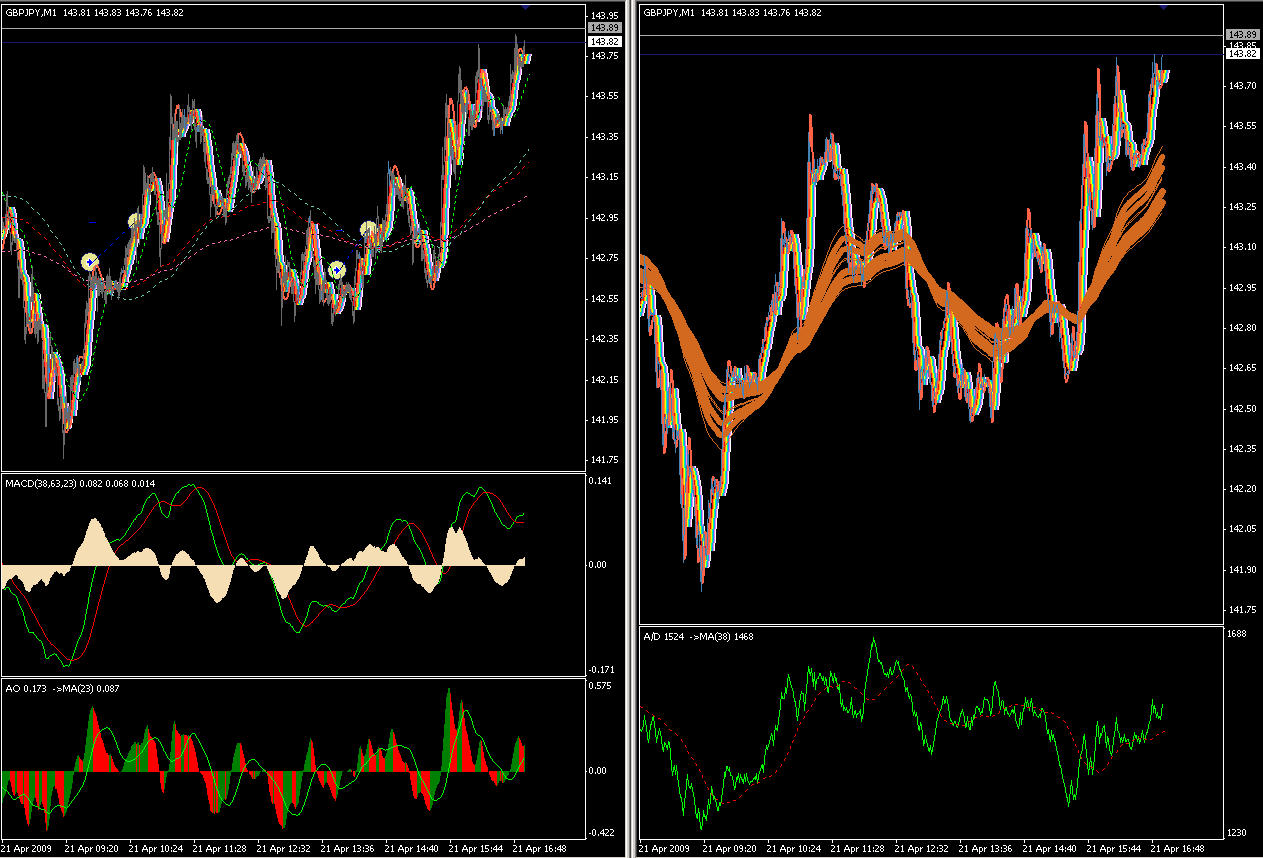
Task: Click 21 Apr 09:20 time label on right chart
Action: coord(730,848)
